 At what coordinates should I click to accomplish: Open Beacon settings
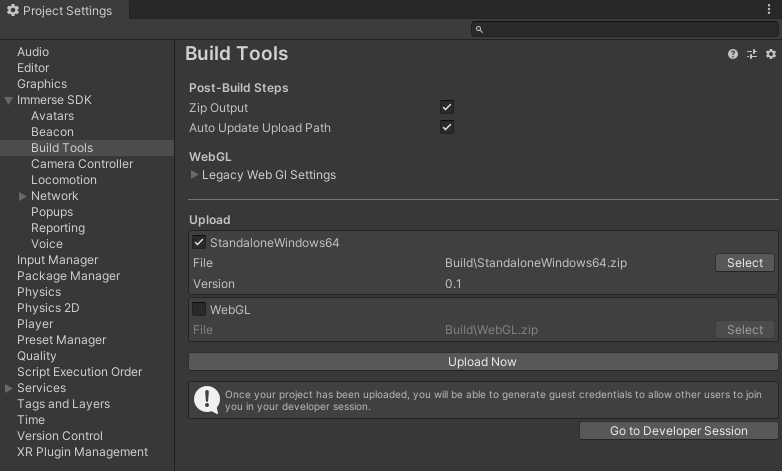pos(52,132)
